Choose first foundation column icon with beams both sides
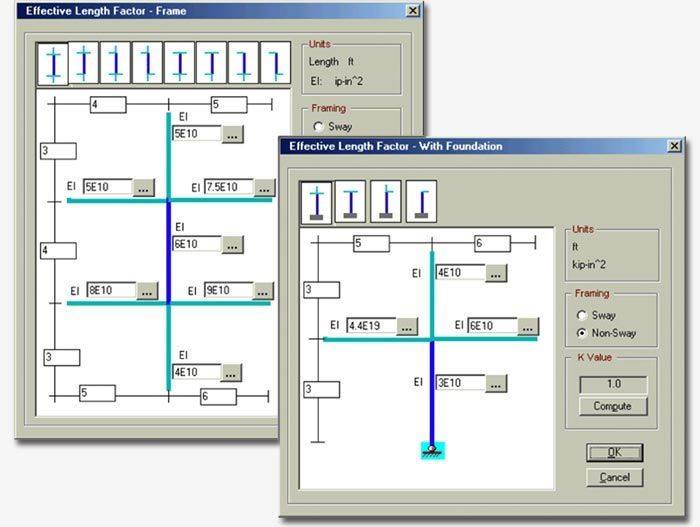Screen dimensions: 700x527 click(318, 201)
